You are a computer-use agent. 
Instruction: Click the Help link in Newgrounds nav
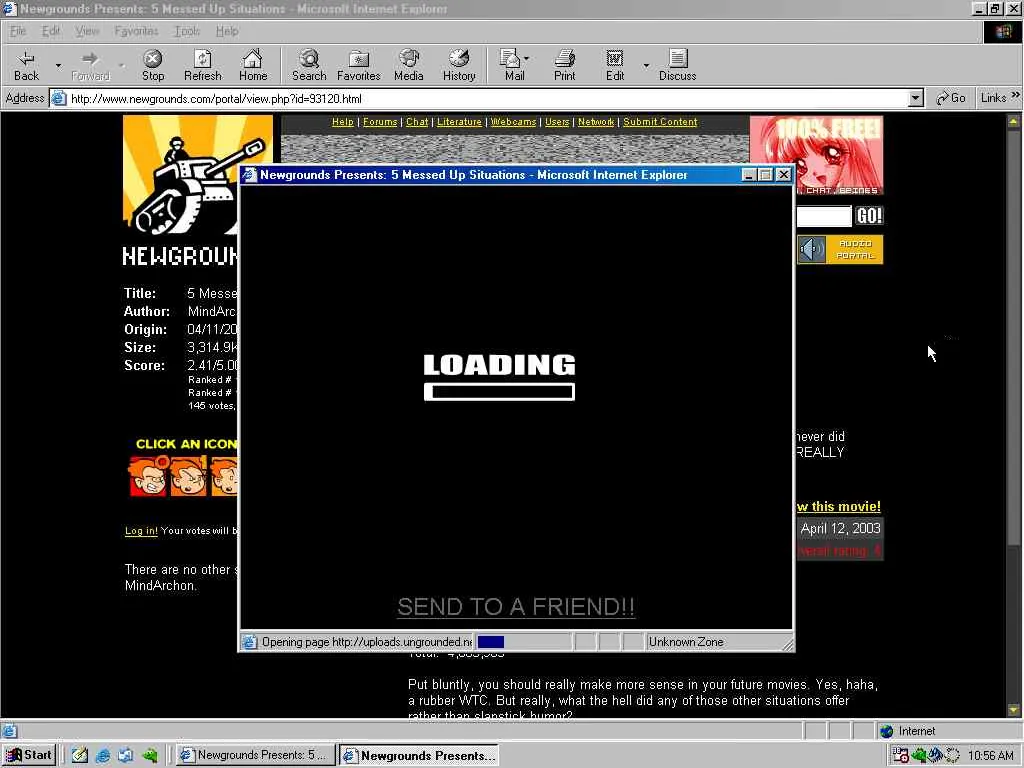click(342, 122)
